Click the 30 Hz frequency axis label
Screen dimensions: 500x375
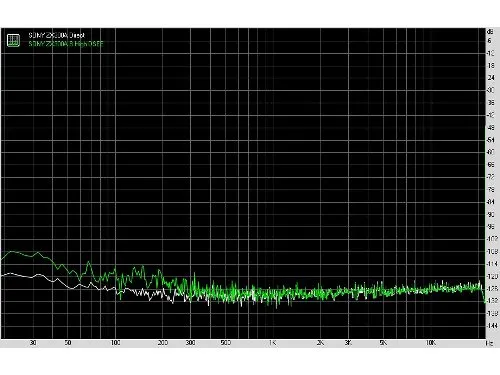click(x=33, y=343)
